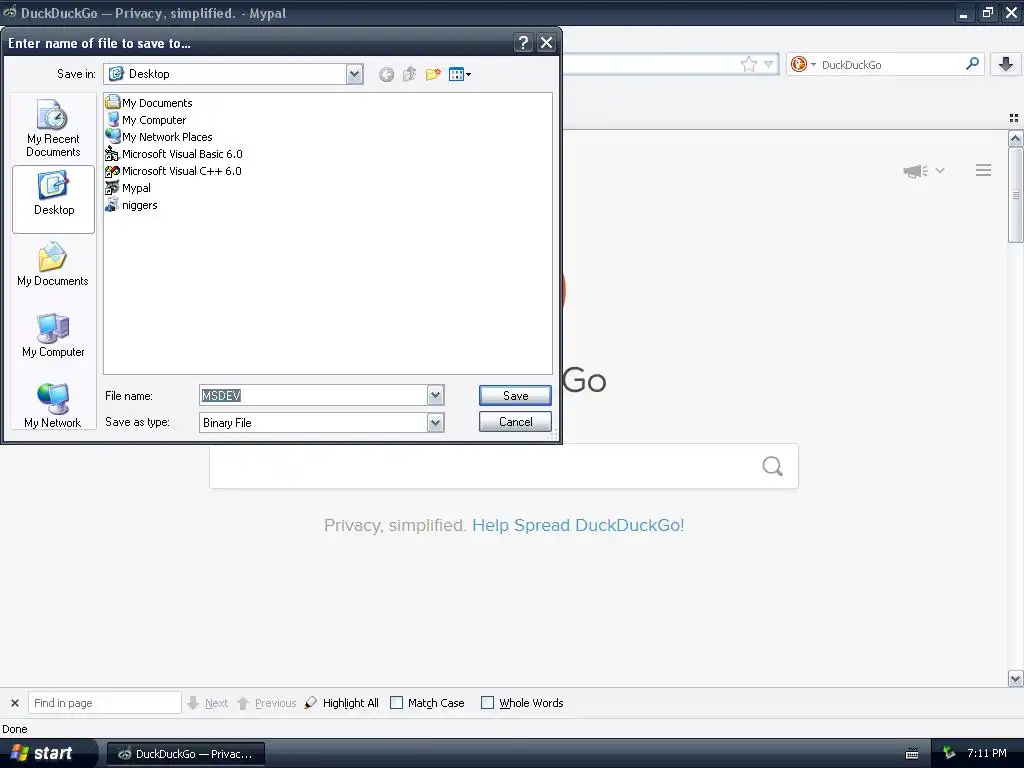Screen dimensions: 1024x768
Task: Select Microsoft Visual C++ 6.0 shortcut
Action: (174, 170)
